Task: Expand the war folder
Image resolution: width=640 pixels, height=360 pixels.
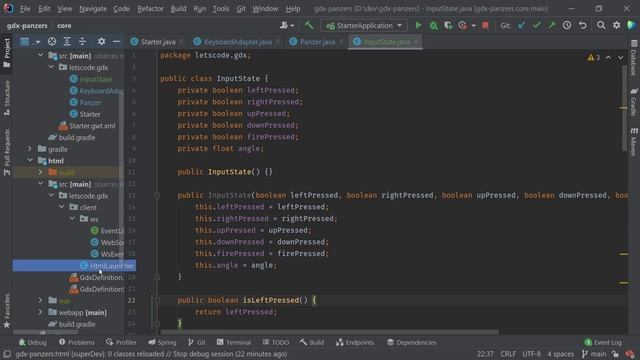Action: click(x=40, y=300)
